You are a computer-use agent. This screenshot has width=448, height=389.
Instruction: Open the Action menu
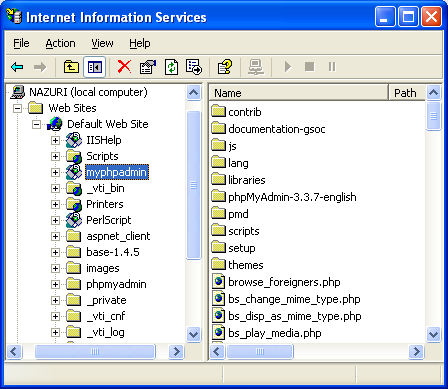60,43
